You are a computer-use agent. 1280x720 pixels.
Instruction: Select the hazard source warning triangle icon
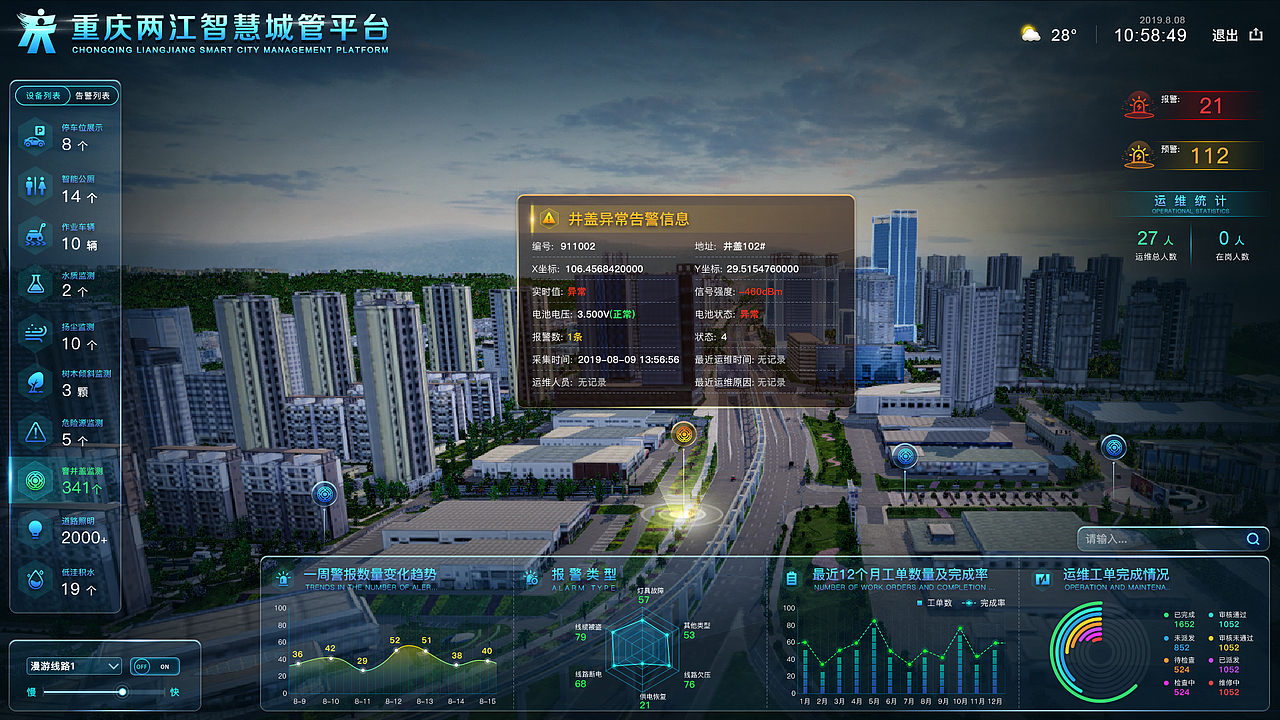pyautogui.click(x=35, y=432)
